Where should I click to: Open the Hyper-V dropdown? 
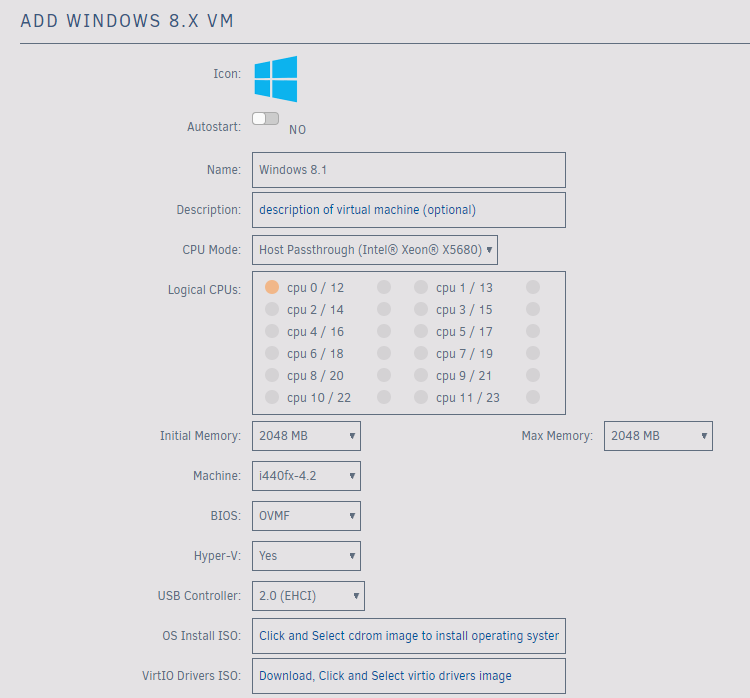[x=306, y=556]
